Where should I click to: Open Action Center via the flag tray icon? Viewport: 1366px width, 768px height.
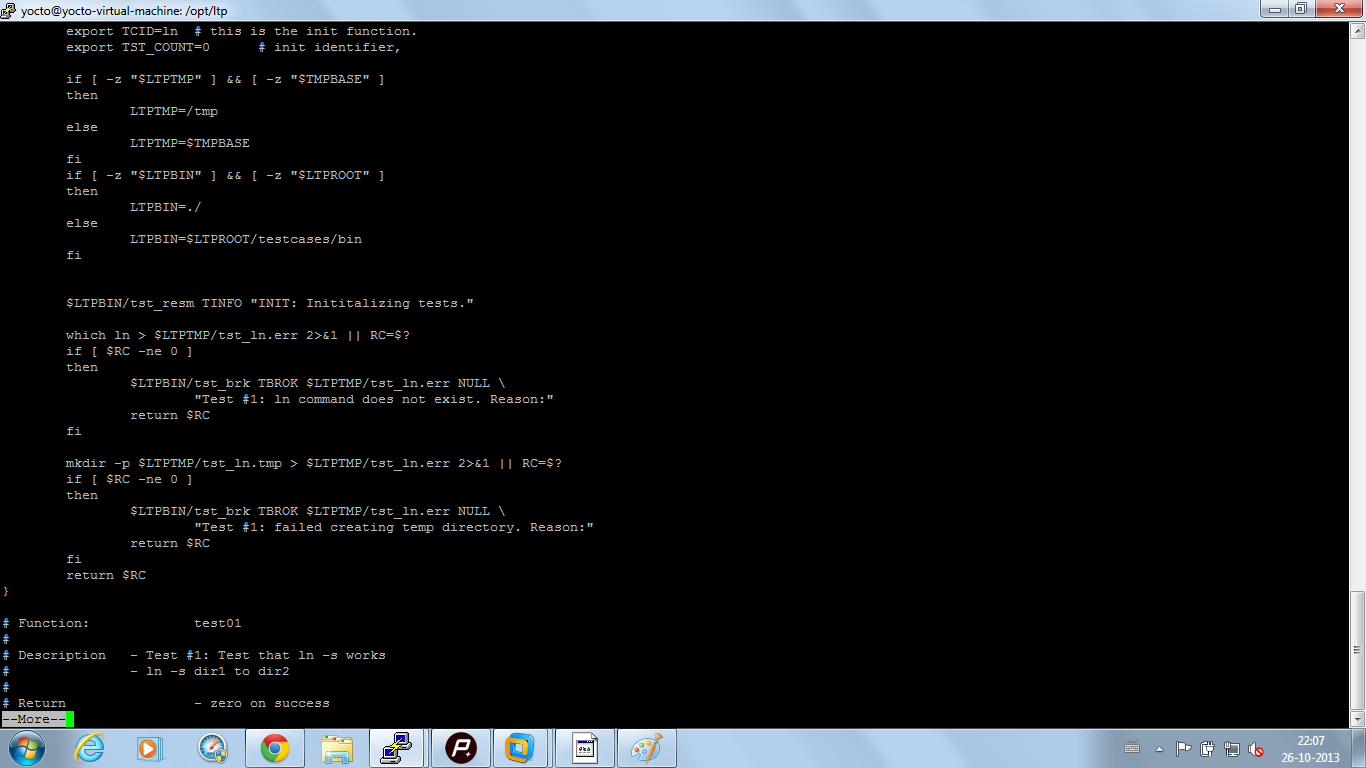click(1184, 748)
